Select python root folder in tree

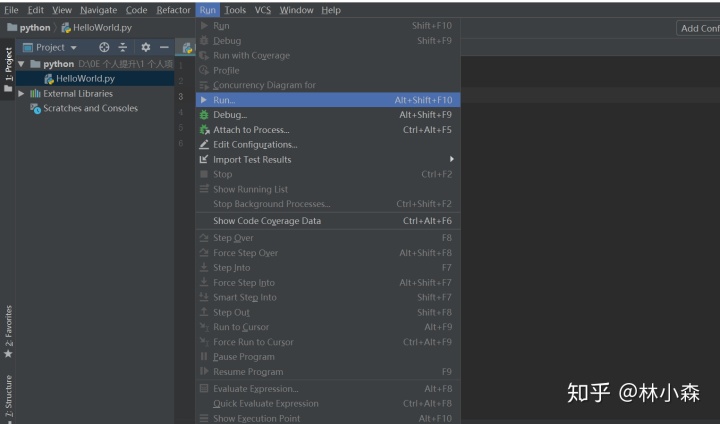tap(95, 64)
